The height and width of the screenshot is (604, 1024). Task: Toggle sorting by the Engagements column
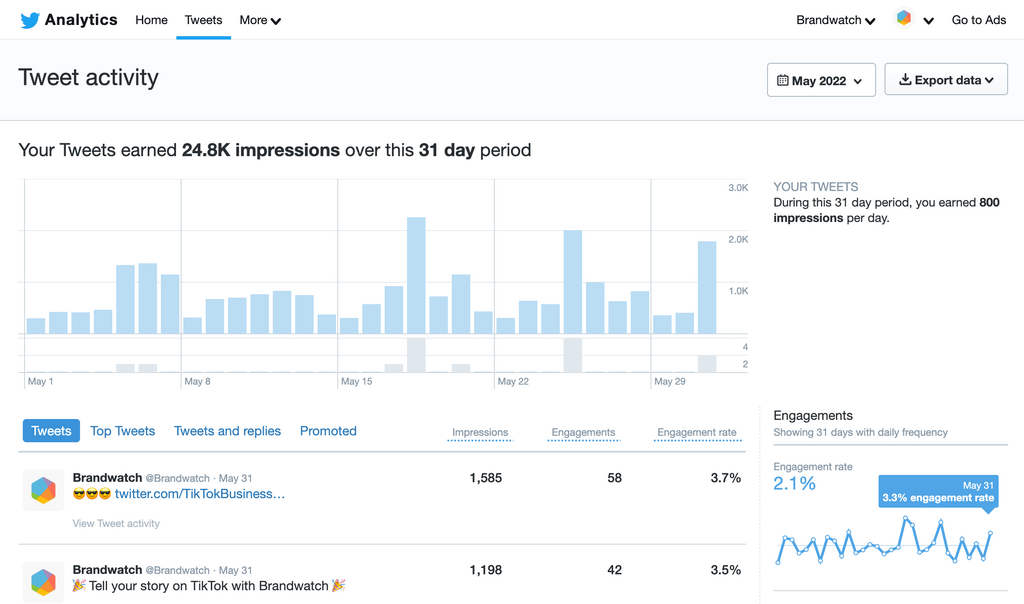(x=582, y=432)
